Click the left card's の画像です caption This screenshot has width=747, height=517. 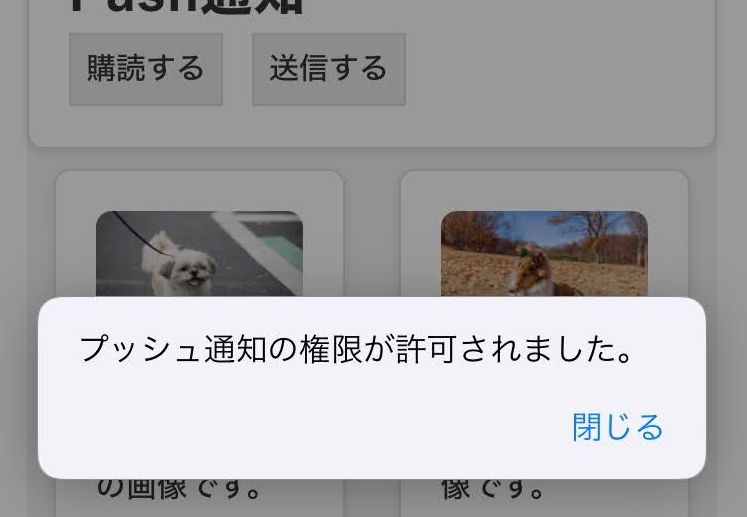(179, 489)
